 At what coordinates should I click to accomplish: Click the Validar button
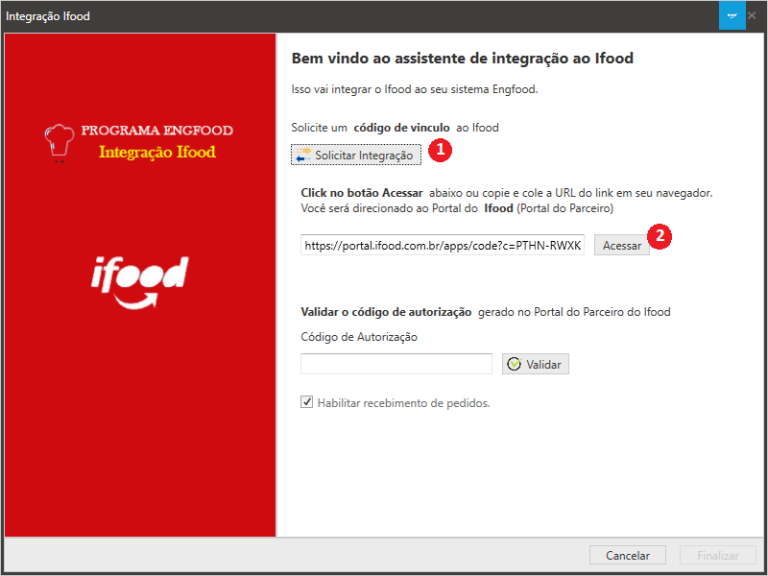pos(535,364)
